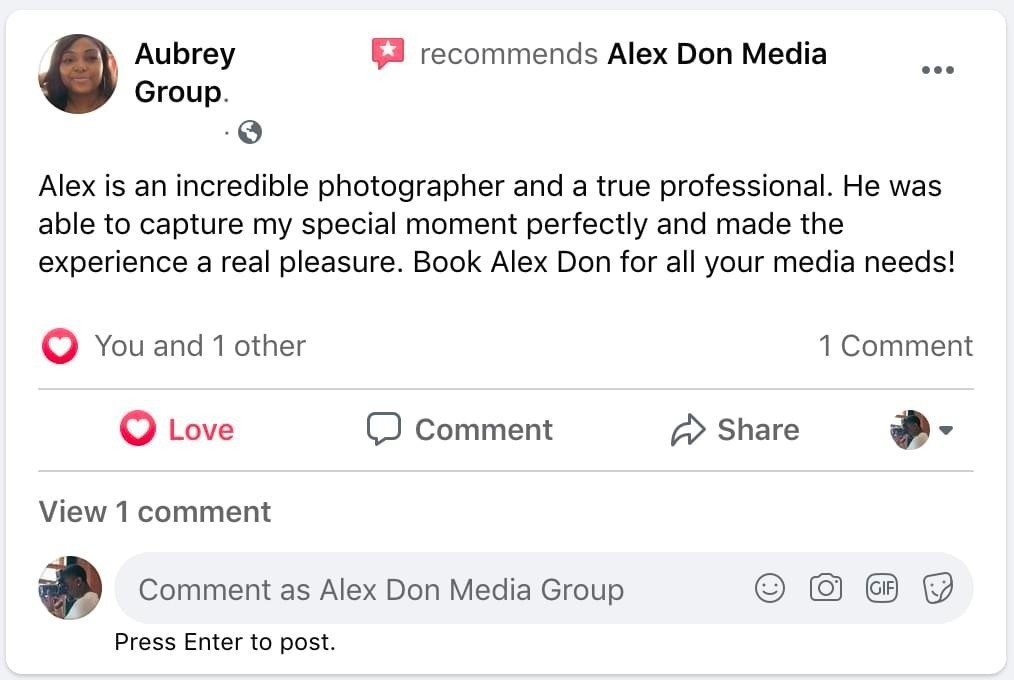View who reacted: You and 1 other

click(200, 346)
